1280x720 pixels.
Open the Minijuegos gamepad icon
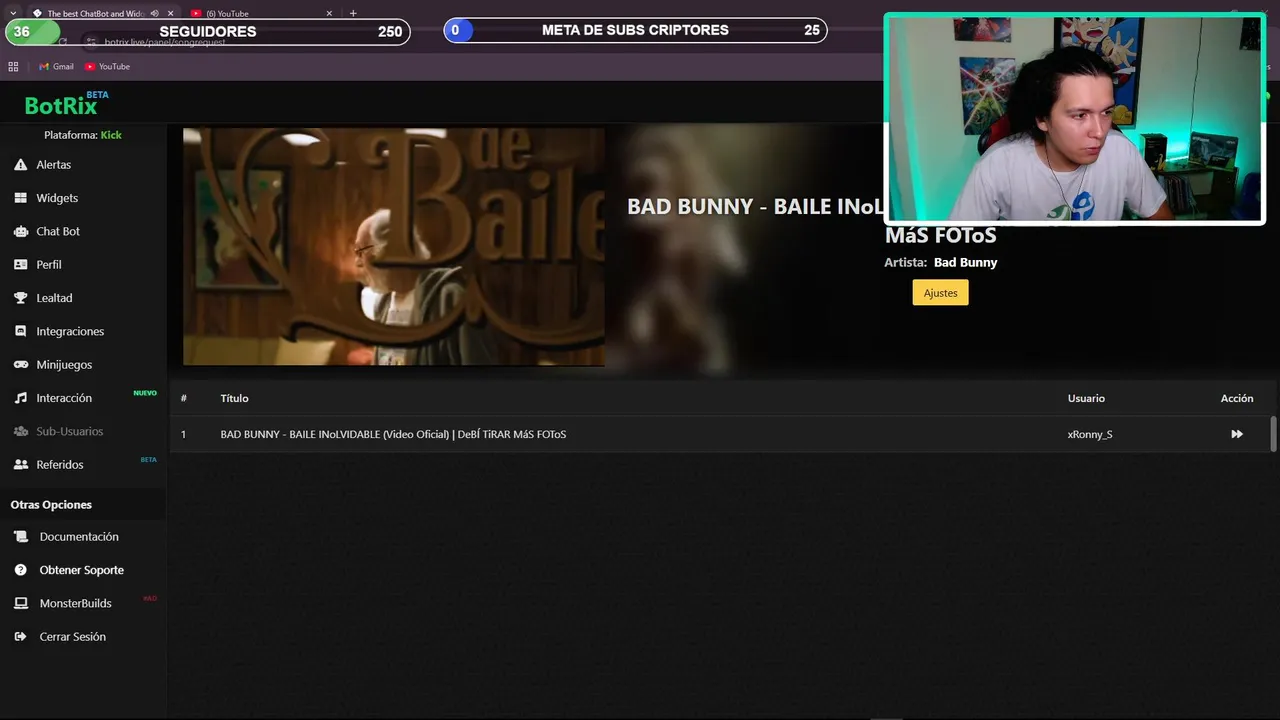20,365
